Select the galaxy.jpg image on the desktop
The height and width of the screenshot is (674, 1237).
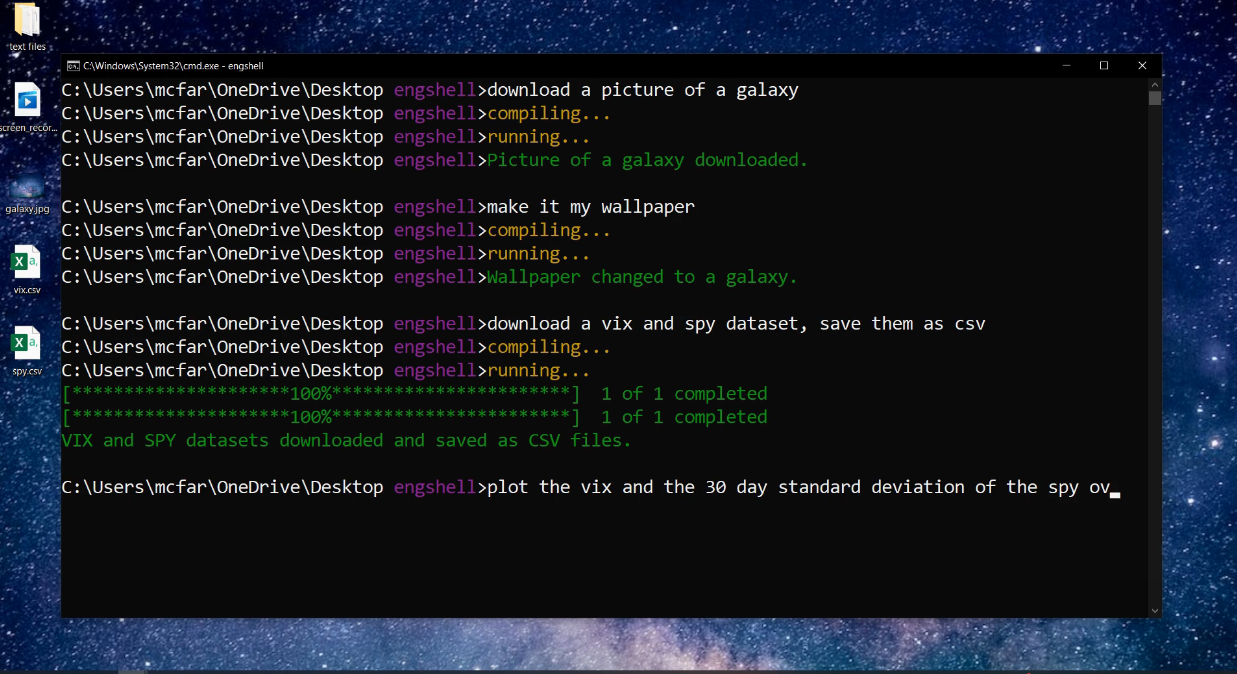(27, 193)
